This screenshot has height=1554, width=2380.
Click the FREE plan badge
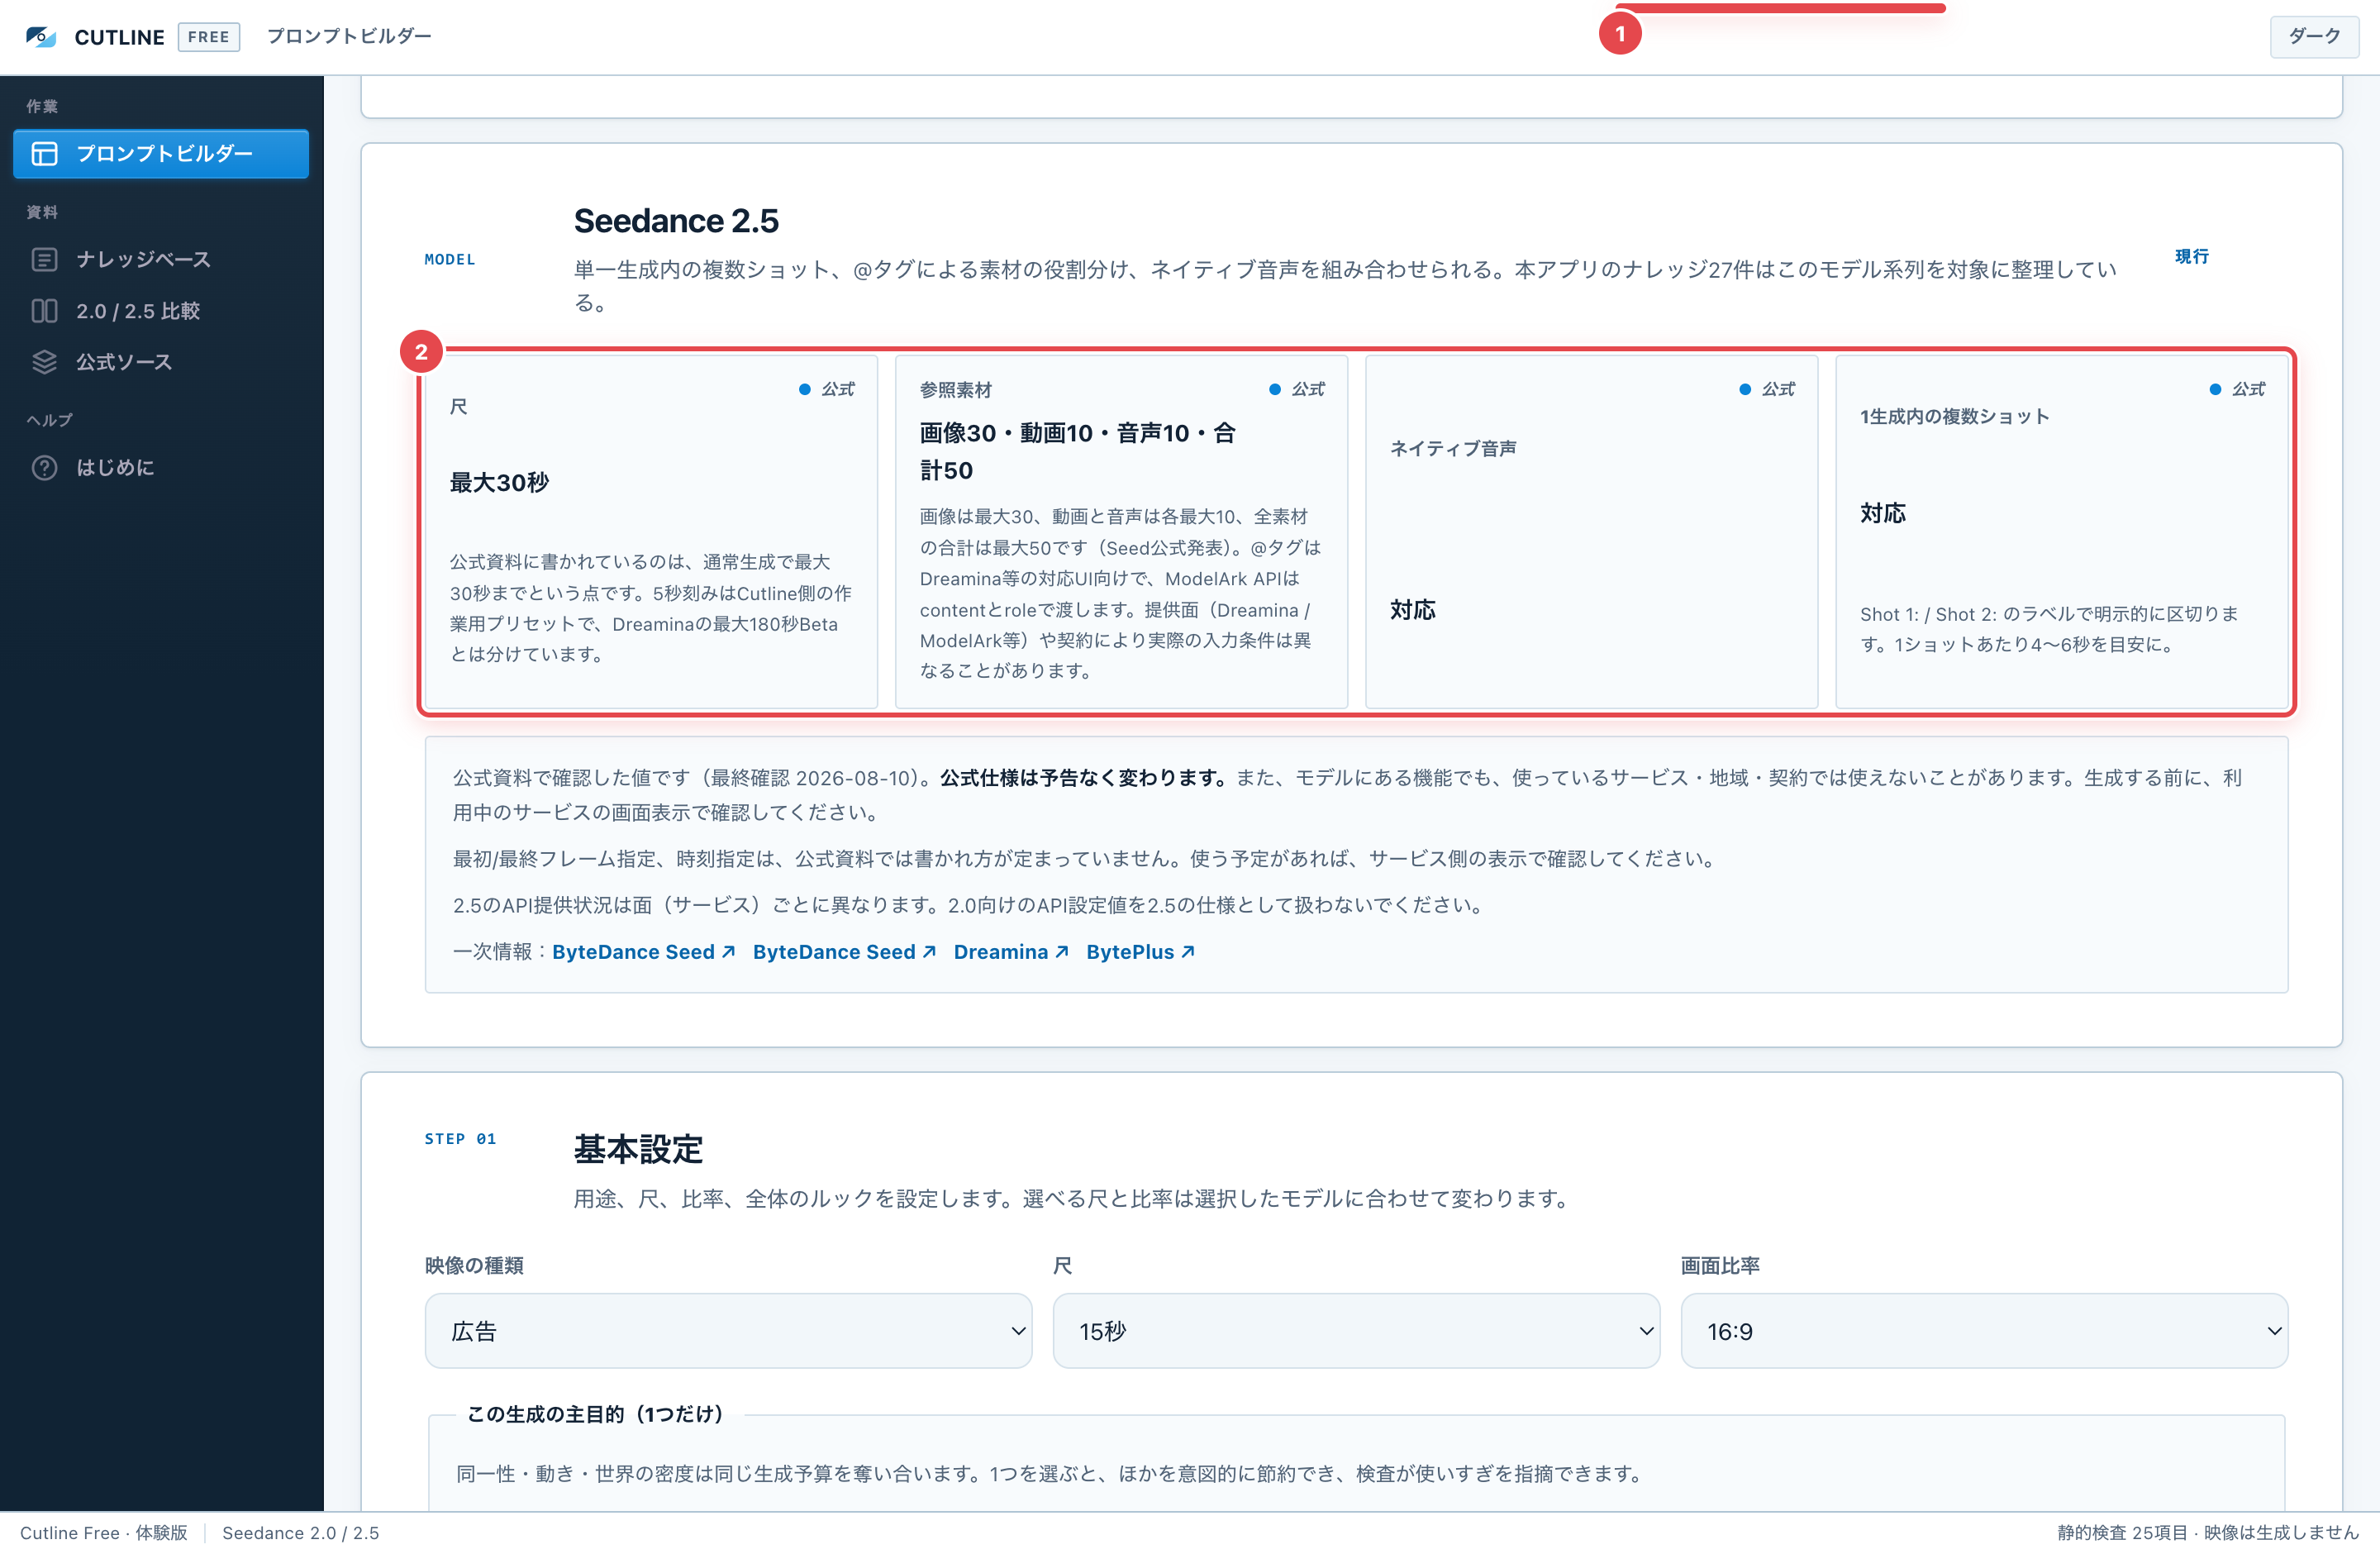[209, 37]
